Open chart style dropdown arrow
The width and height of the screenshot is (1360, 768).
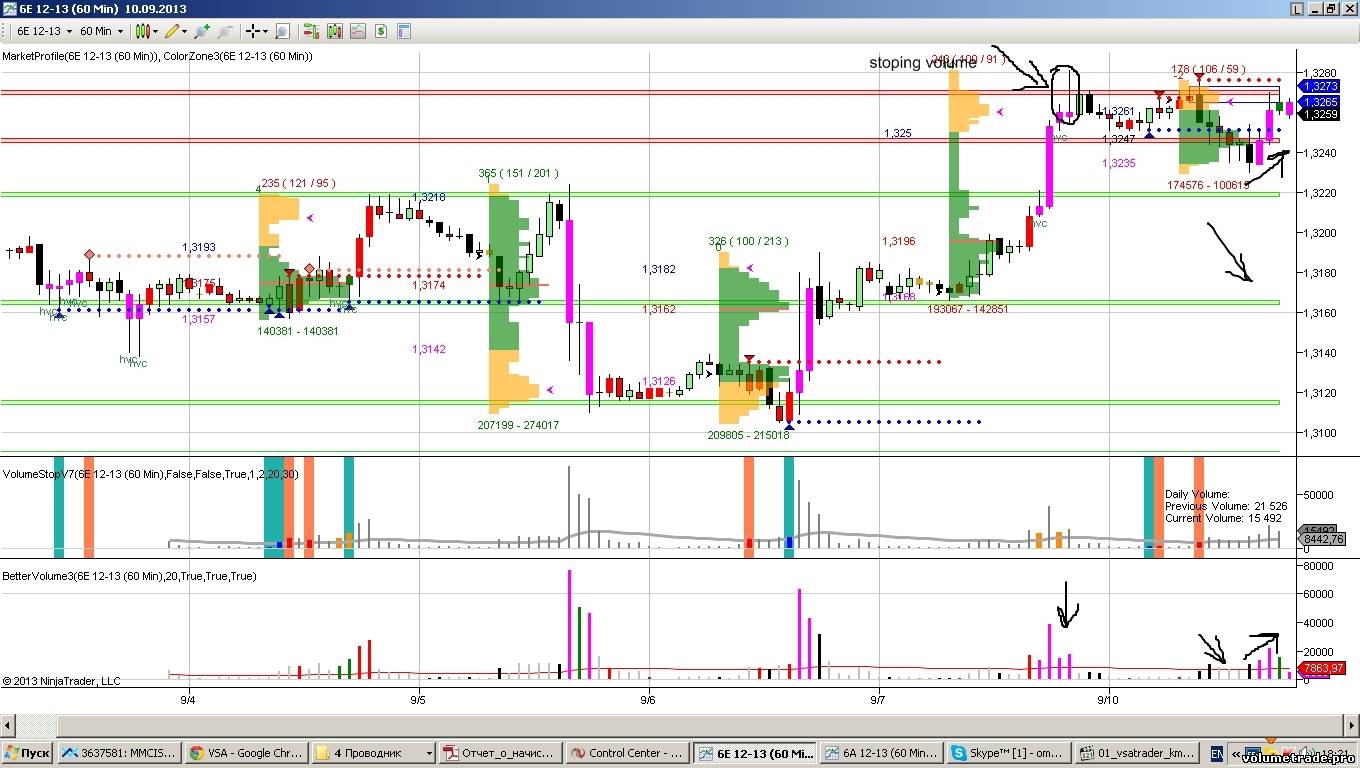[156, 32]
